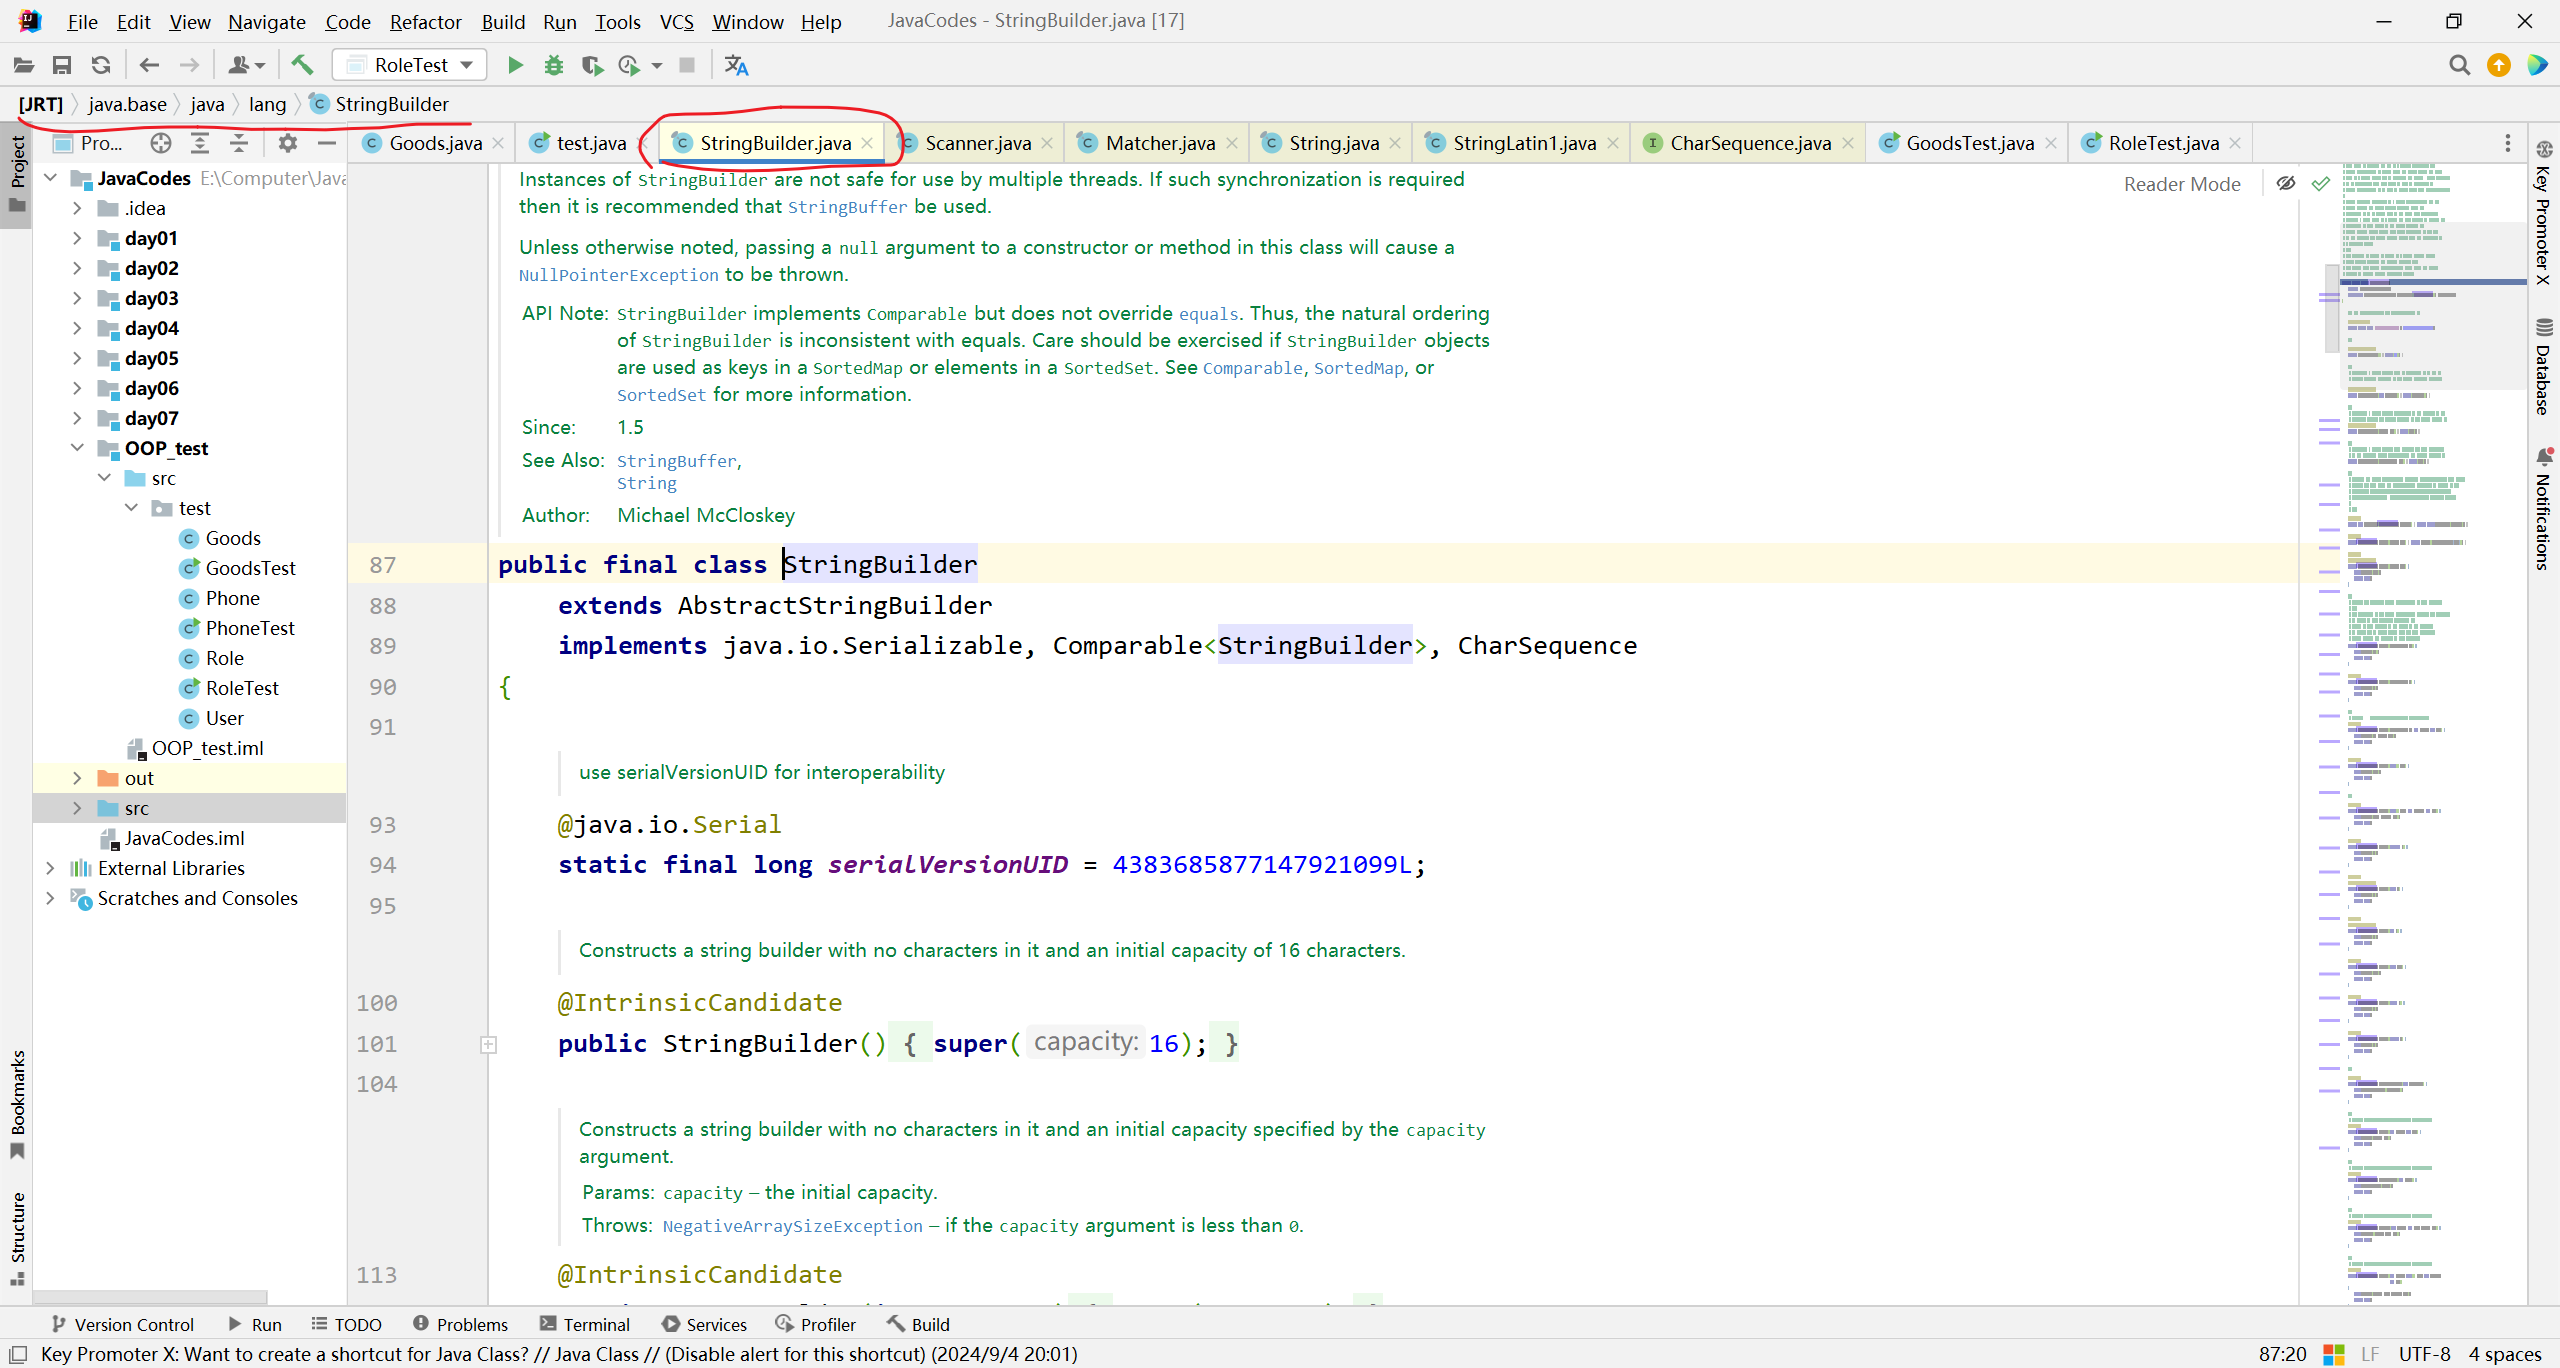Click the Debug bug icon

point(553,65)
